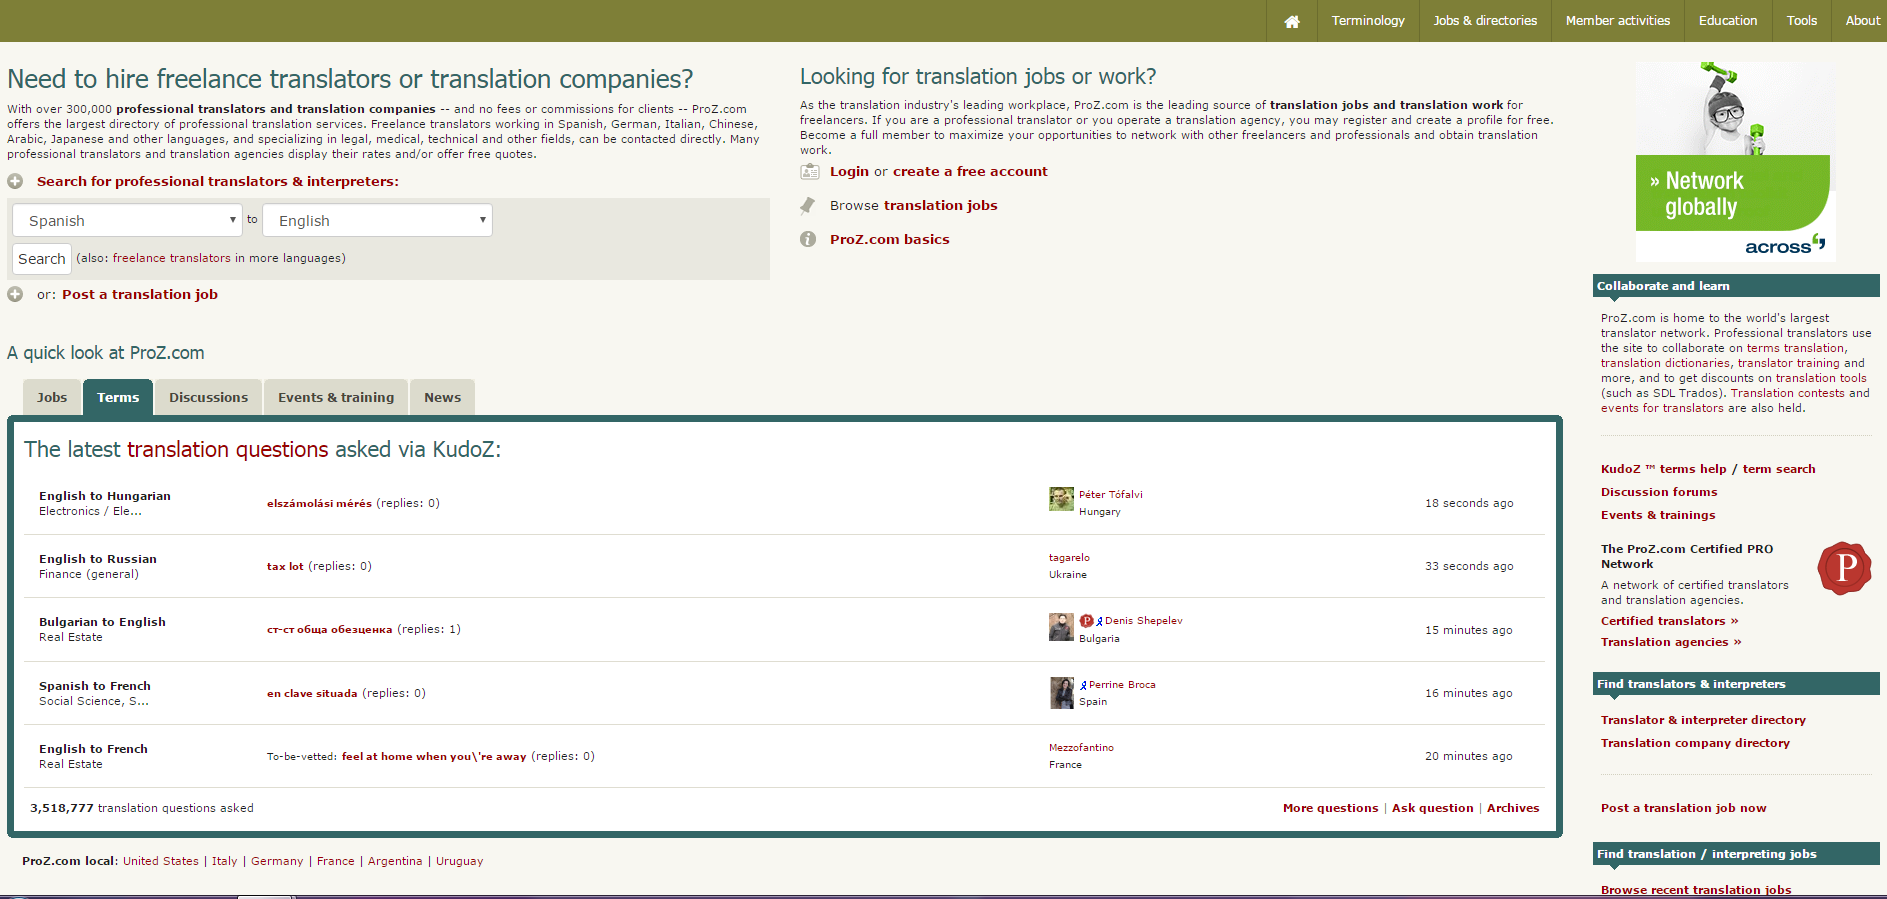The height and width of the screenshot is (899, 1887).
Task: Open Discussion forums sidebar link
Action: coord(1659,492)
